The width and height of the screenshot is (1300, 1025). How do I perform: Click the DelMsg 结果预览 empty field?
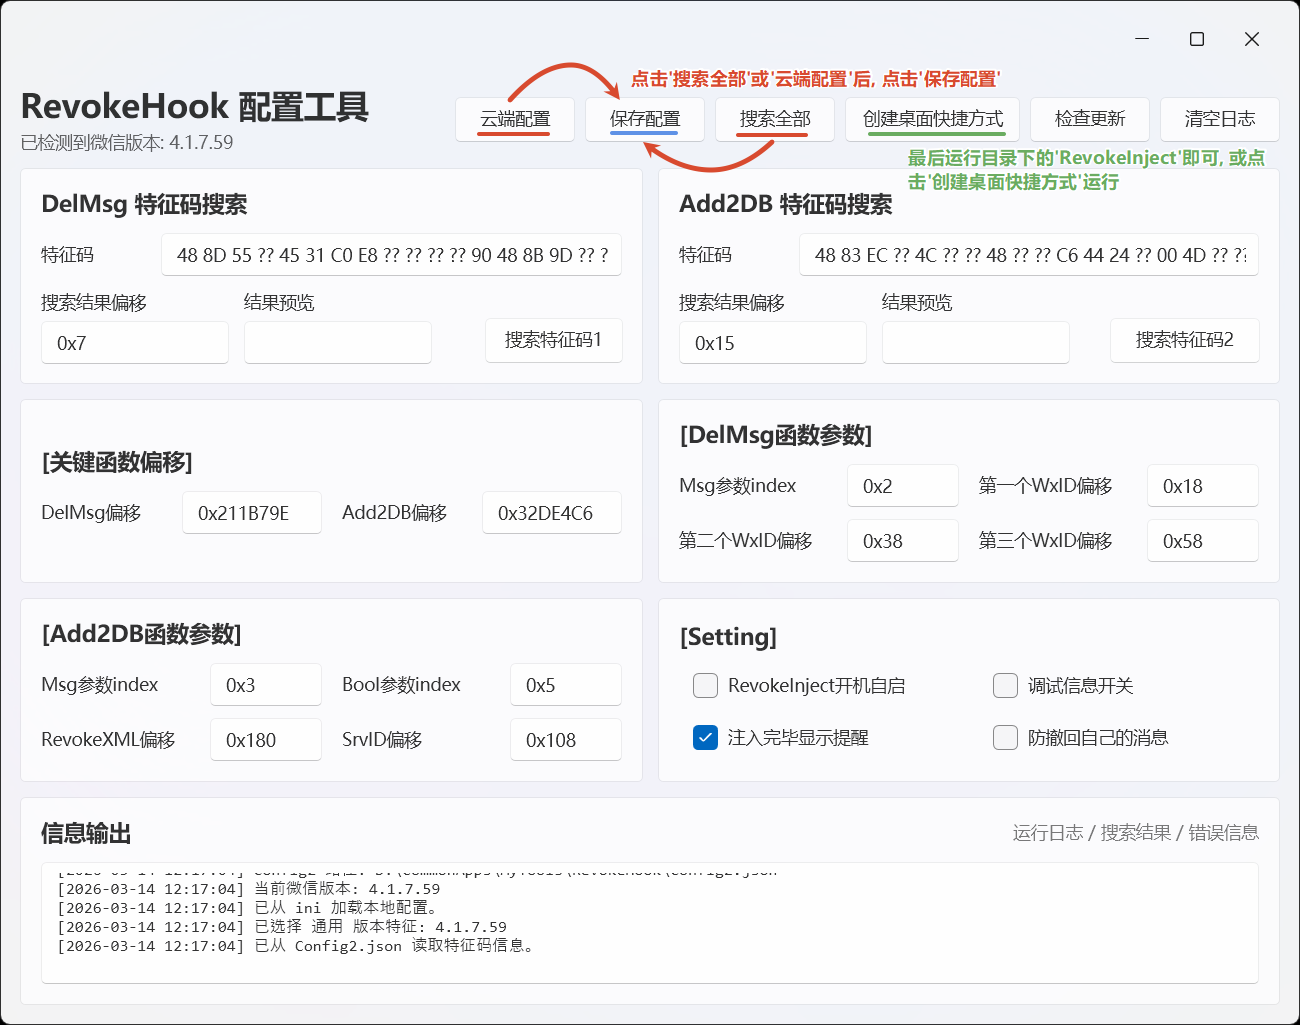[x=338, y=343]
